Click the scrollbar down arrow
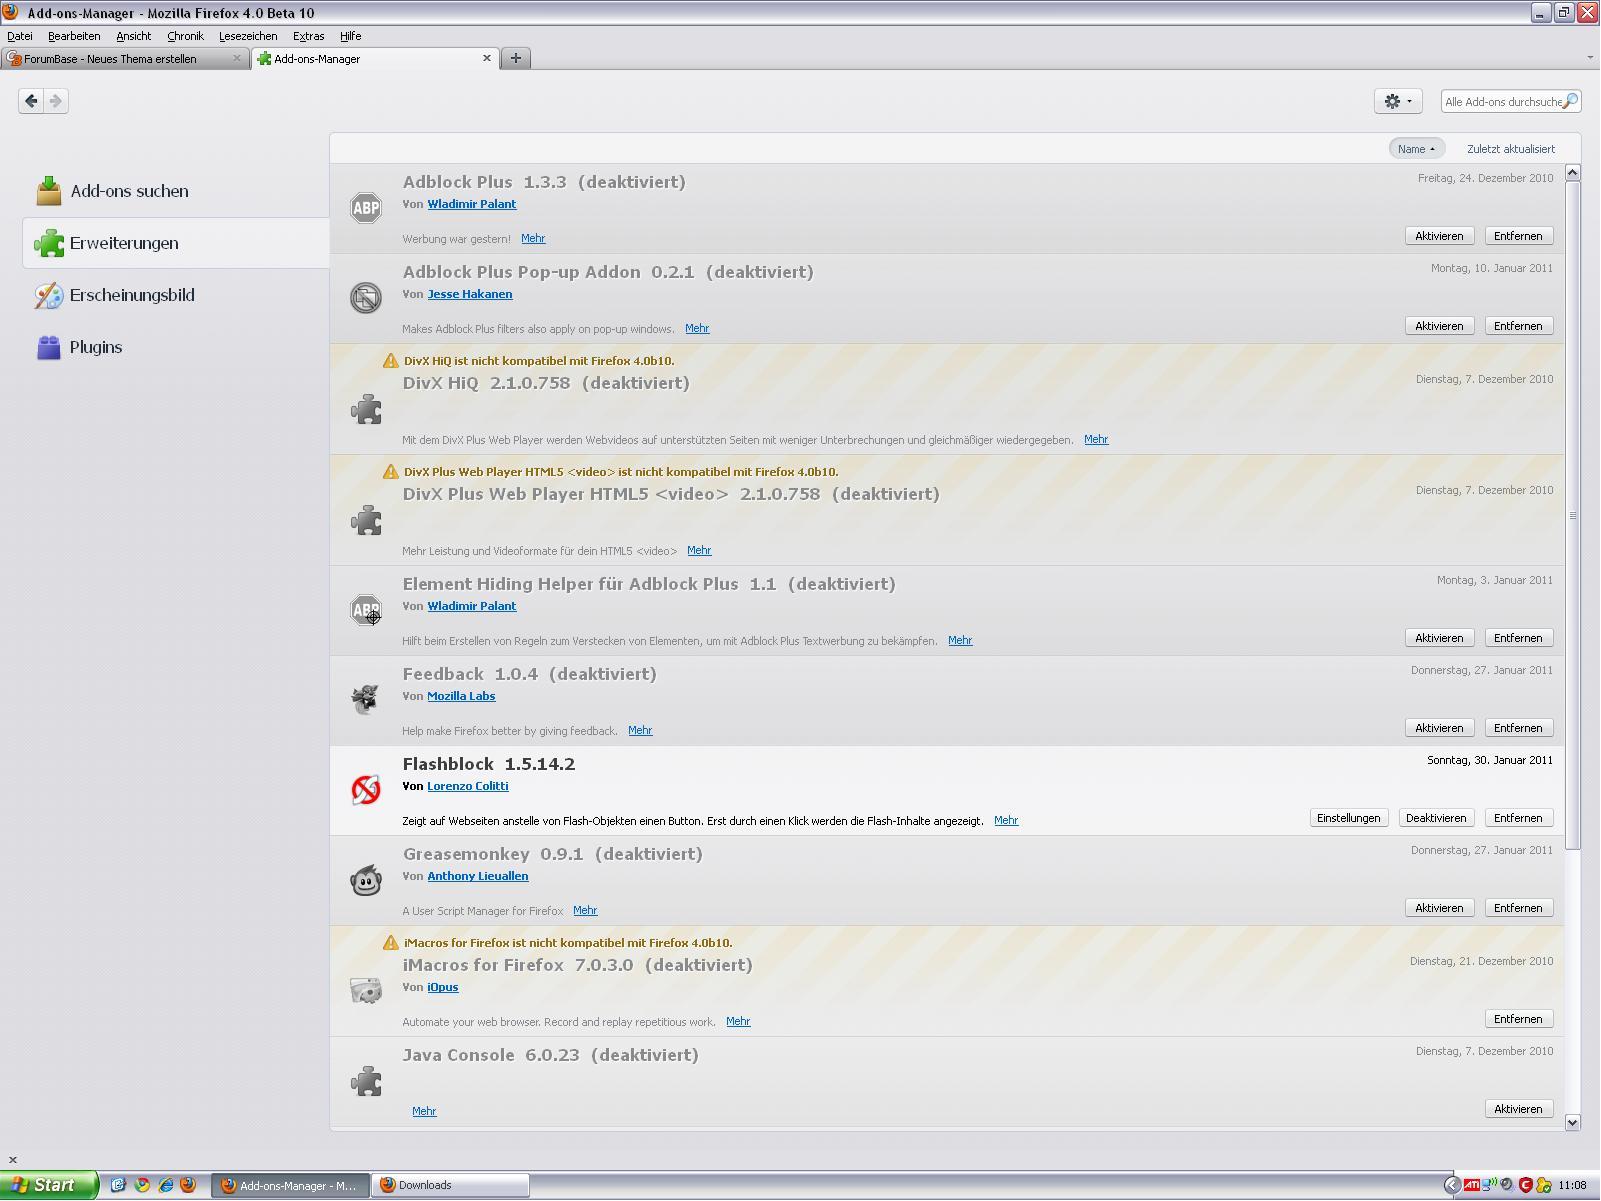Screen dimensions: 1601x1201 click(x=1572, y=1122)
